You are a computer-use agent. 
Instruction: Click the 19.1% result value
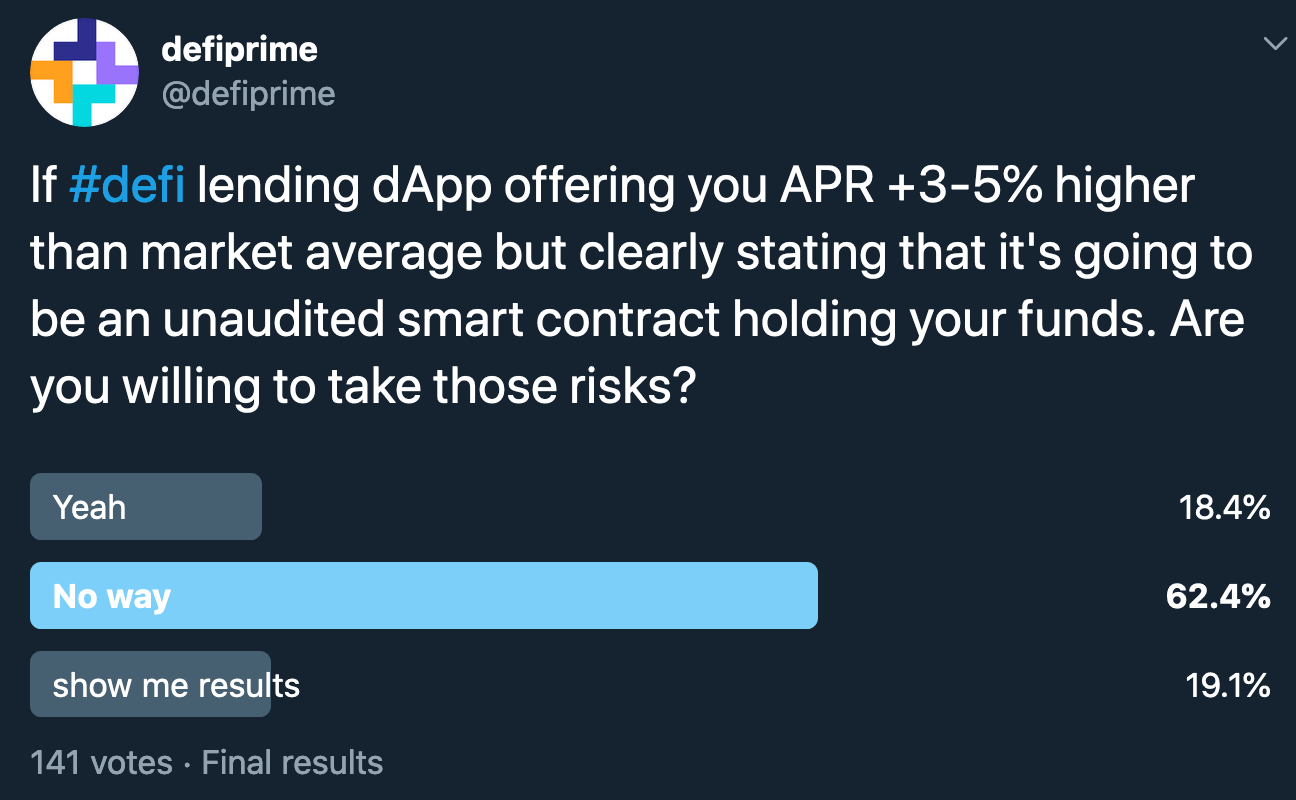pos(1226,686)
